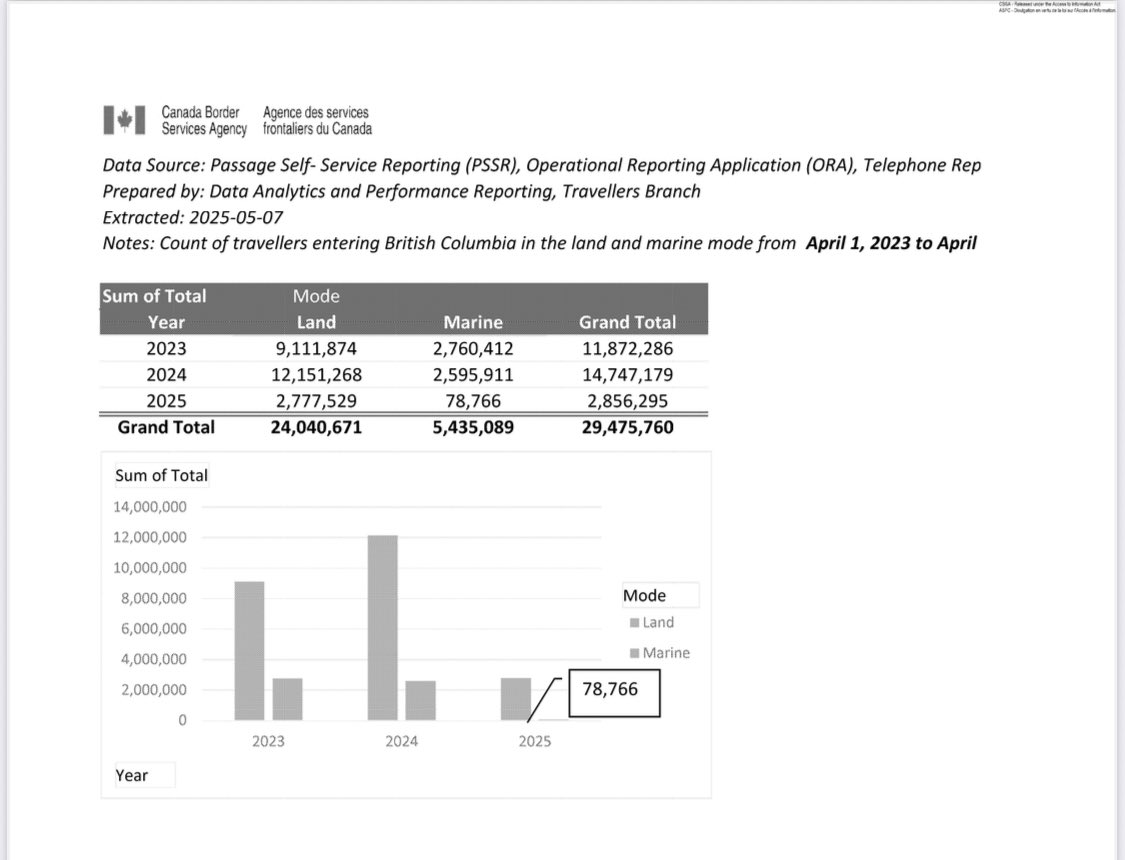The image size is (1125, 860).
Task: Click the 'Land' legend entry text
Action: tap(659, 623)
